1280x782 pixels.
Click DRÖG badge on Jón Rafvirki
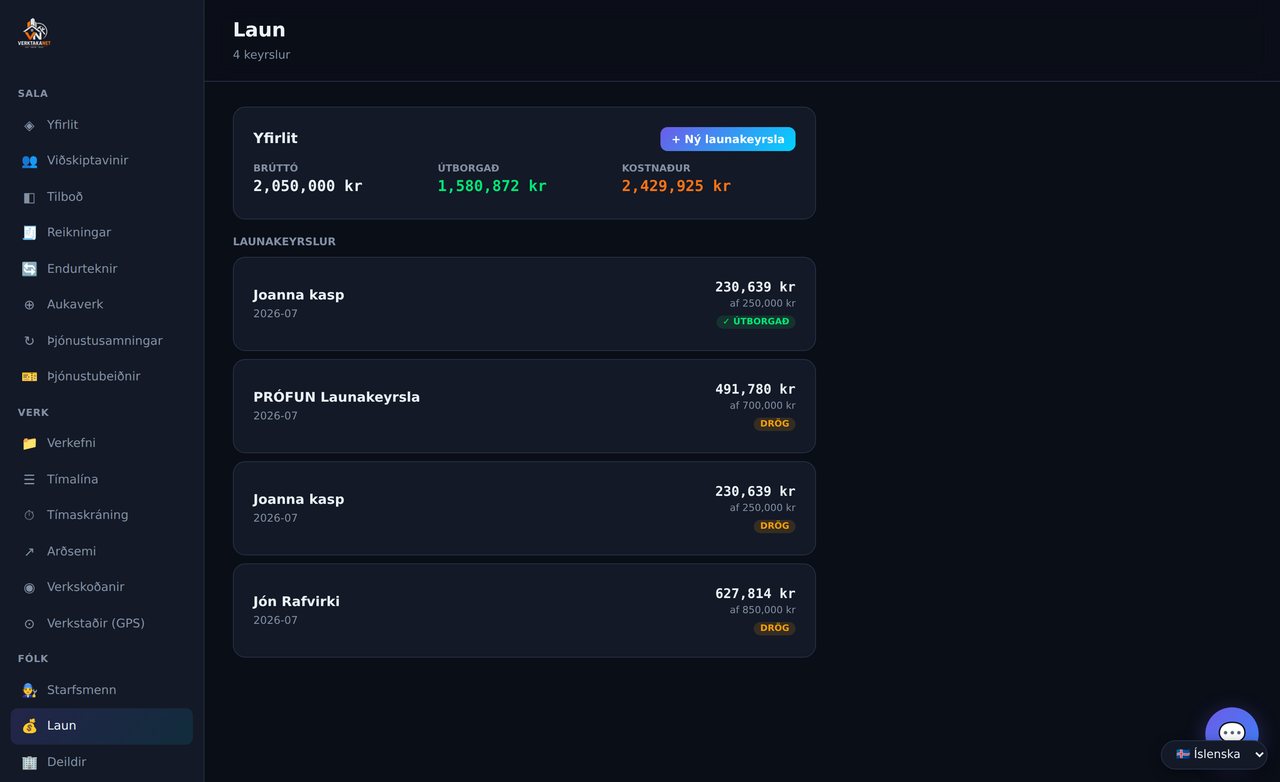[775, 628]
